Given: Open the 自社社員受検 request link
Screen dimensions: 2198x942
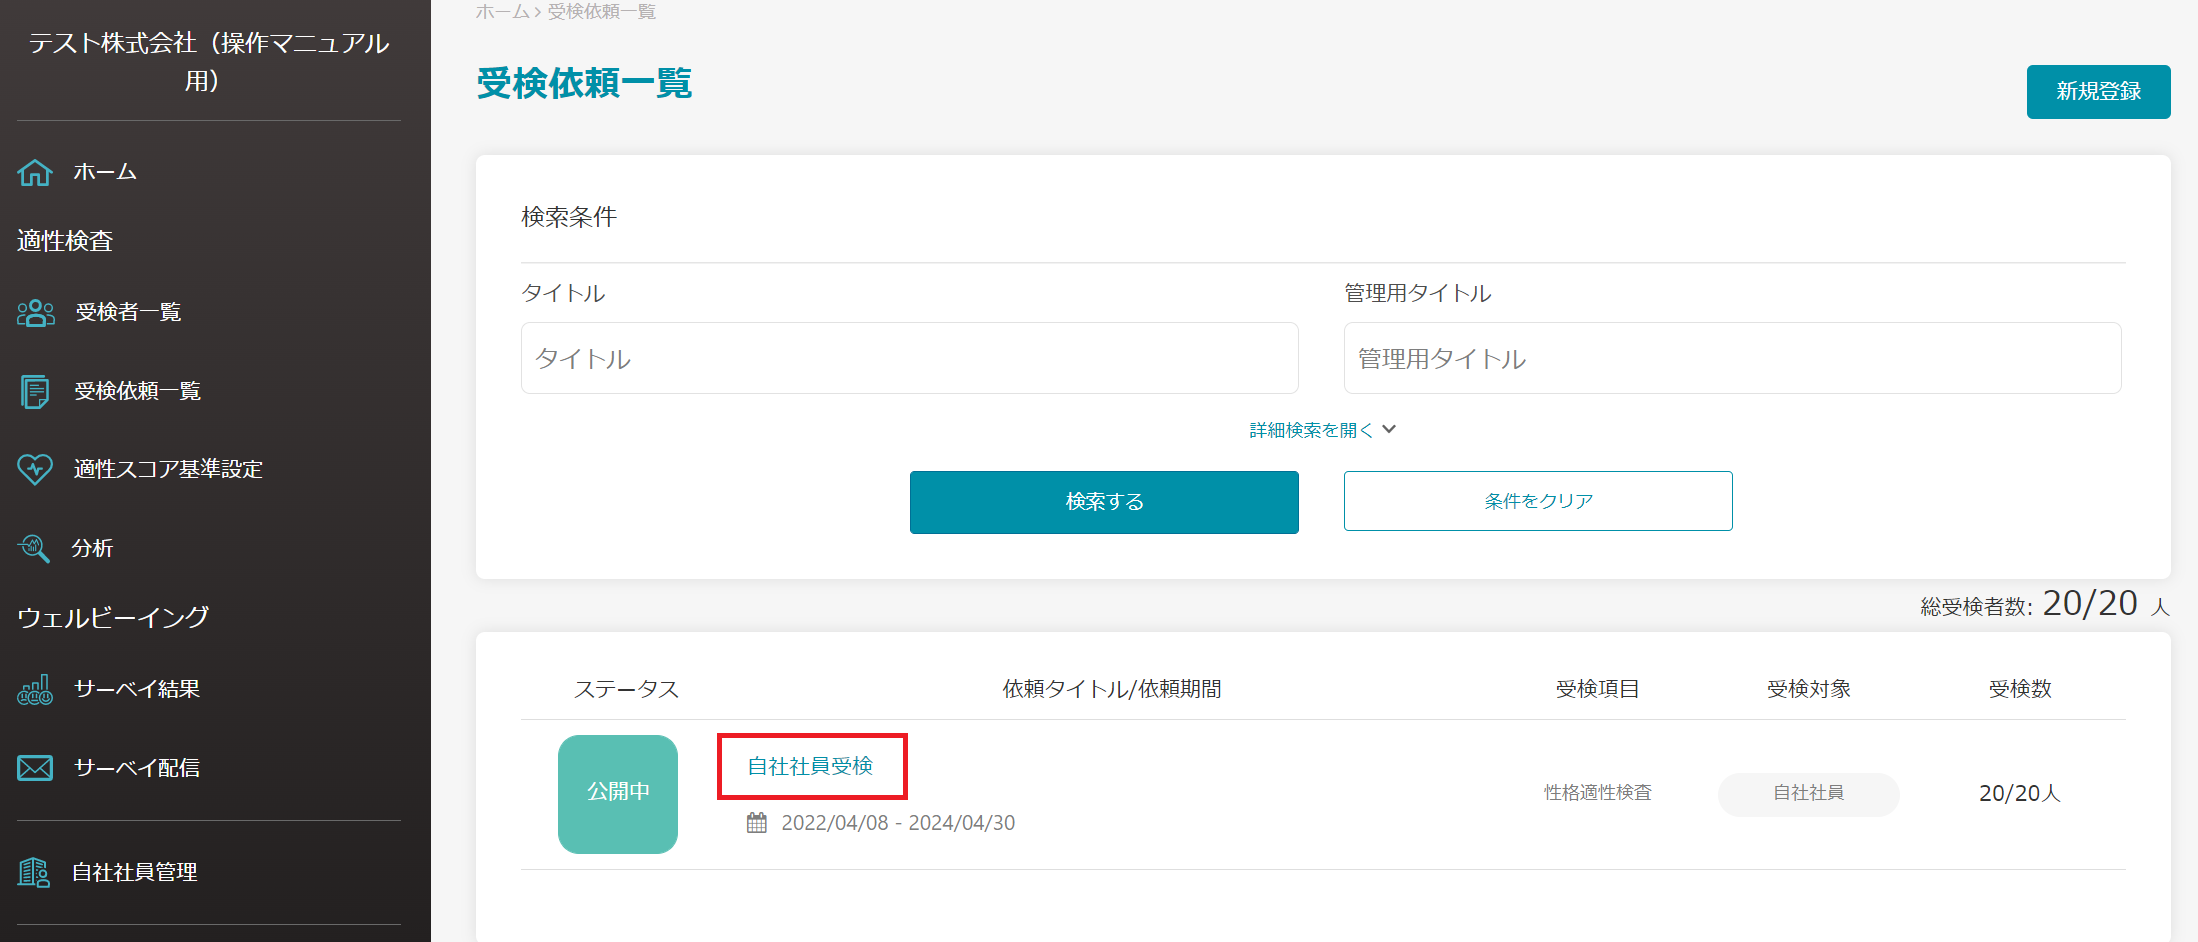Looking at the screenshot, I should (810, 766).
